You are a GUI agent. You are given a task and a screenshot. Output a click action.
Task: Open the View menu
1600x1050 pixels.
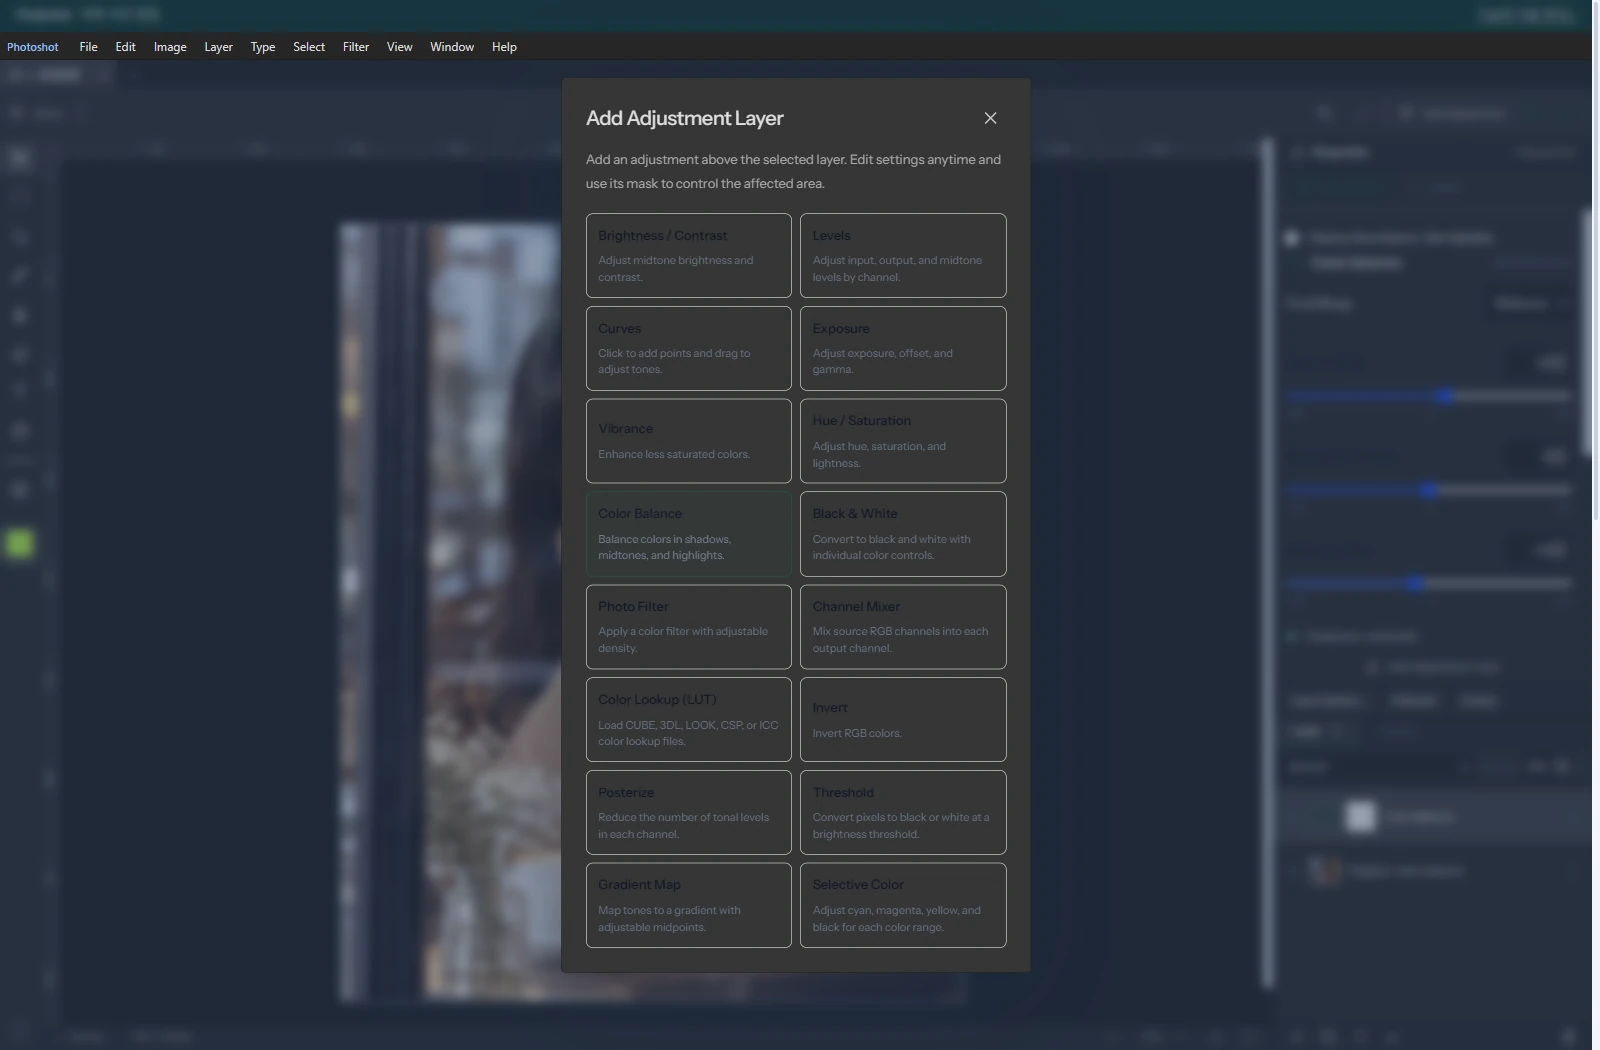tap(399, 47)
